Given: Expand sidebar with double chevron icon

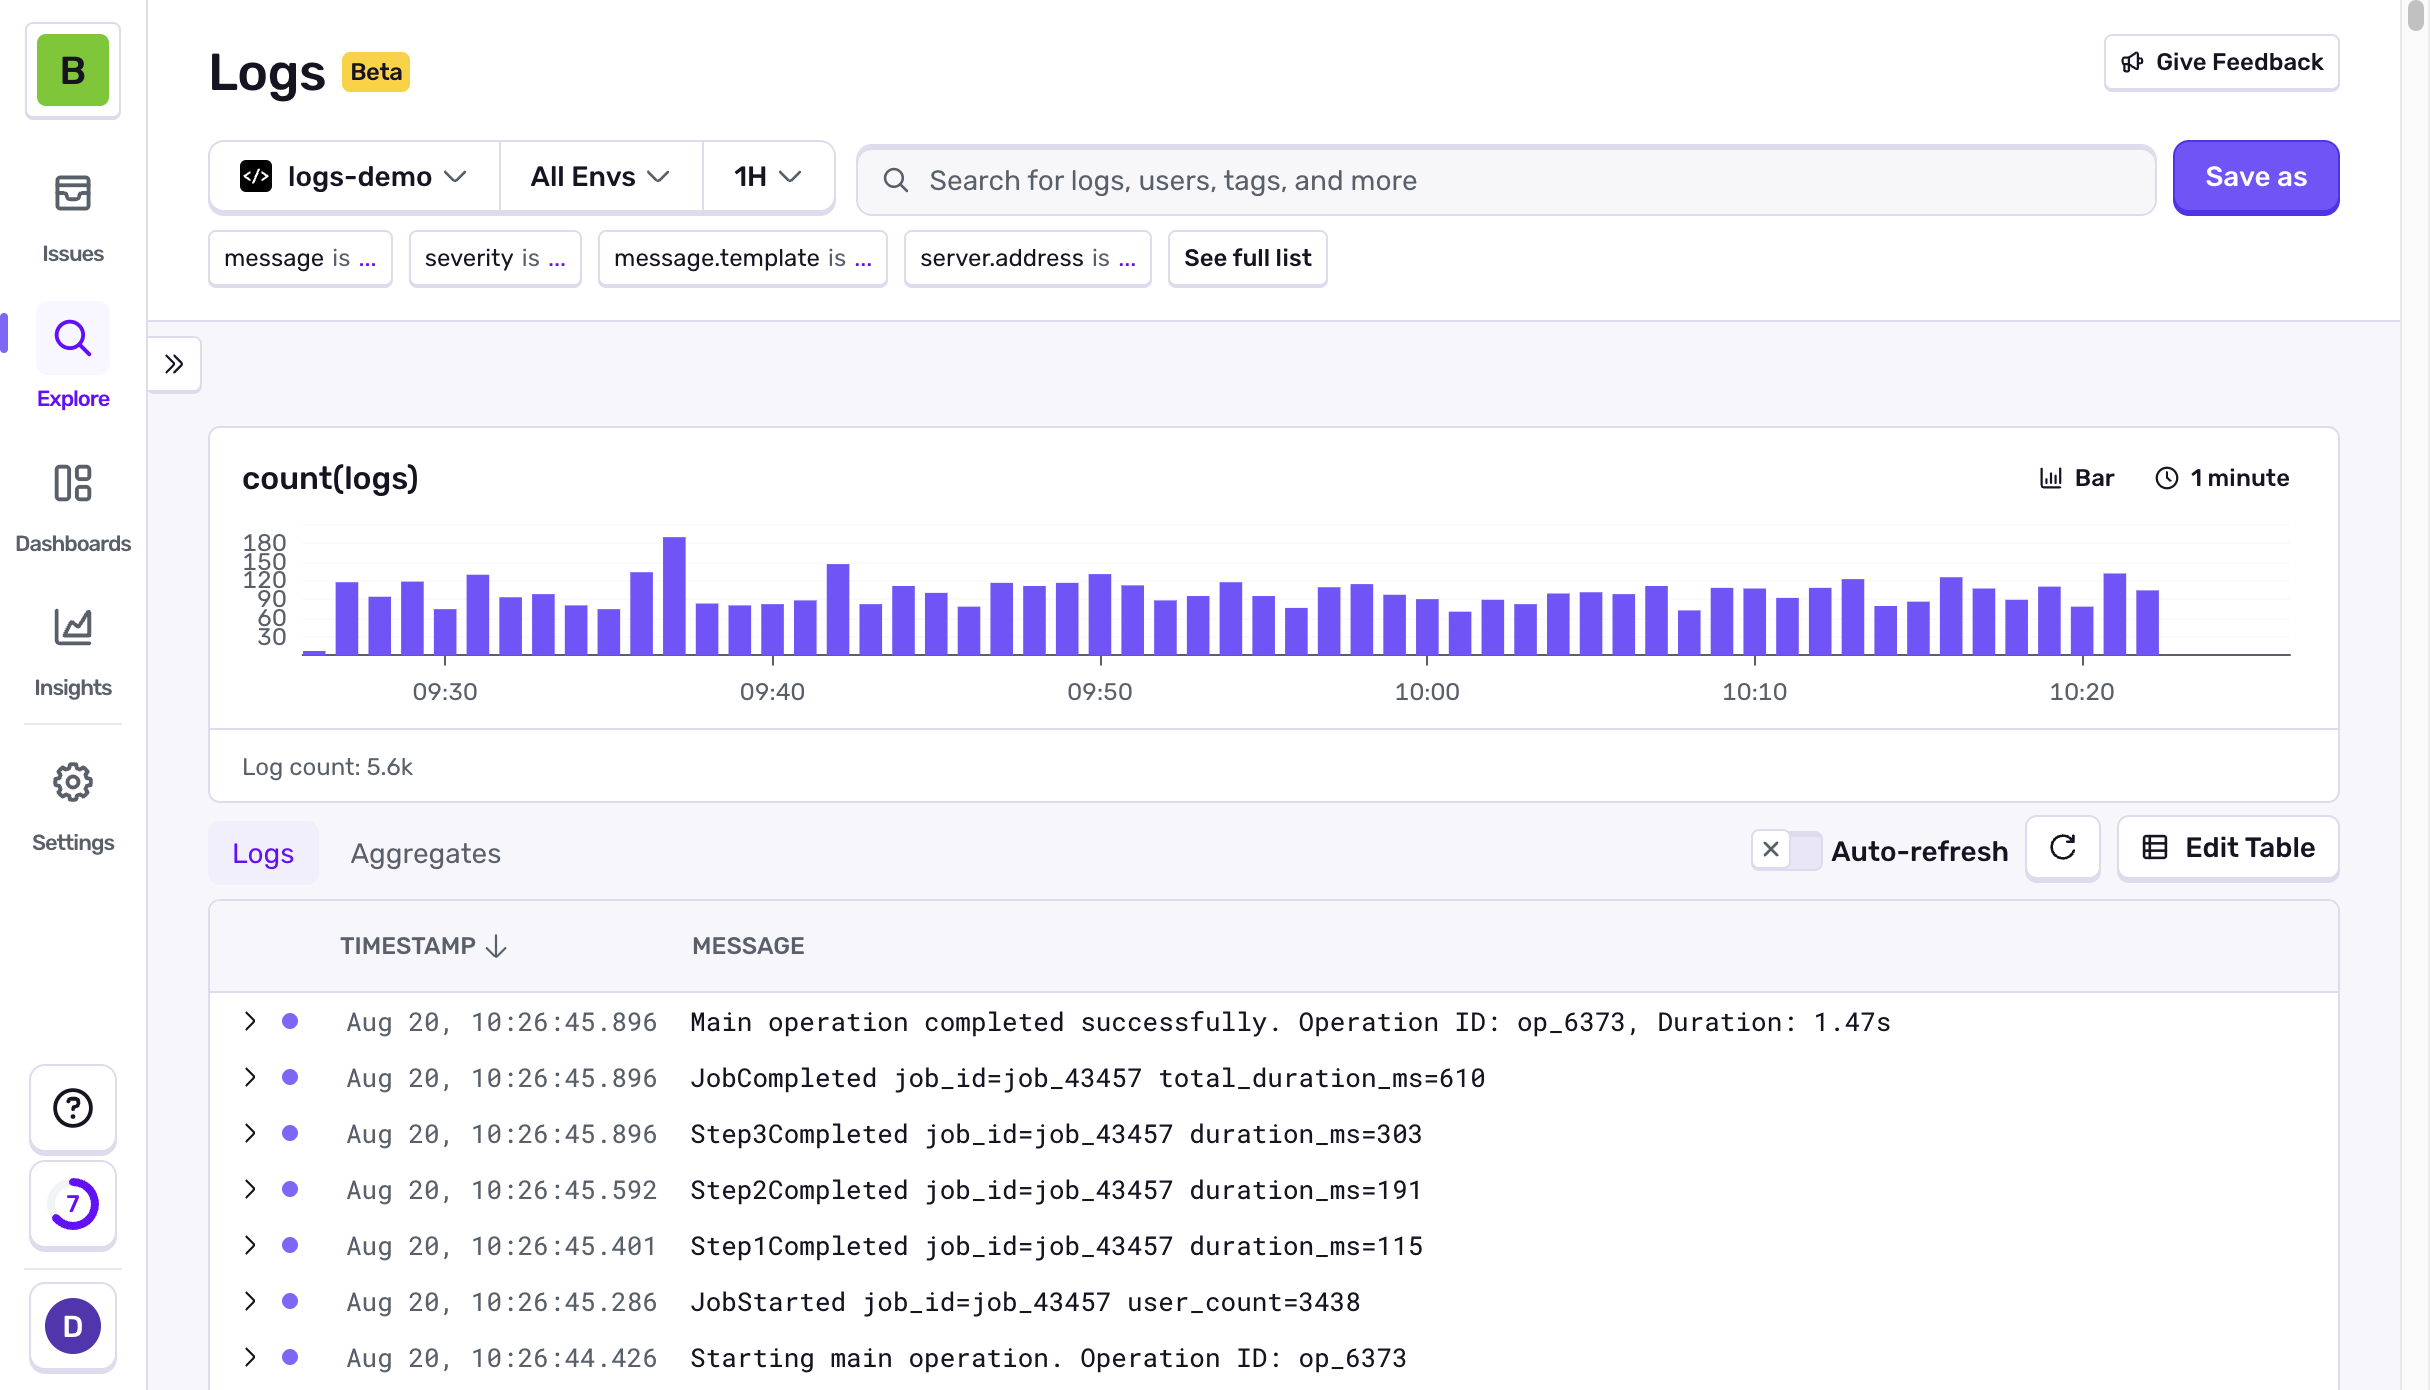Looking at the screenshot, I should pos(174,364).
